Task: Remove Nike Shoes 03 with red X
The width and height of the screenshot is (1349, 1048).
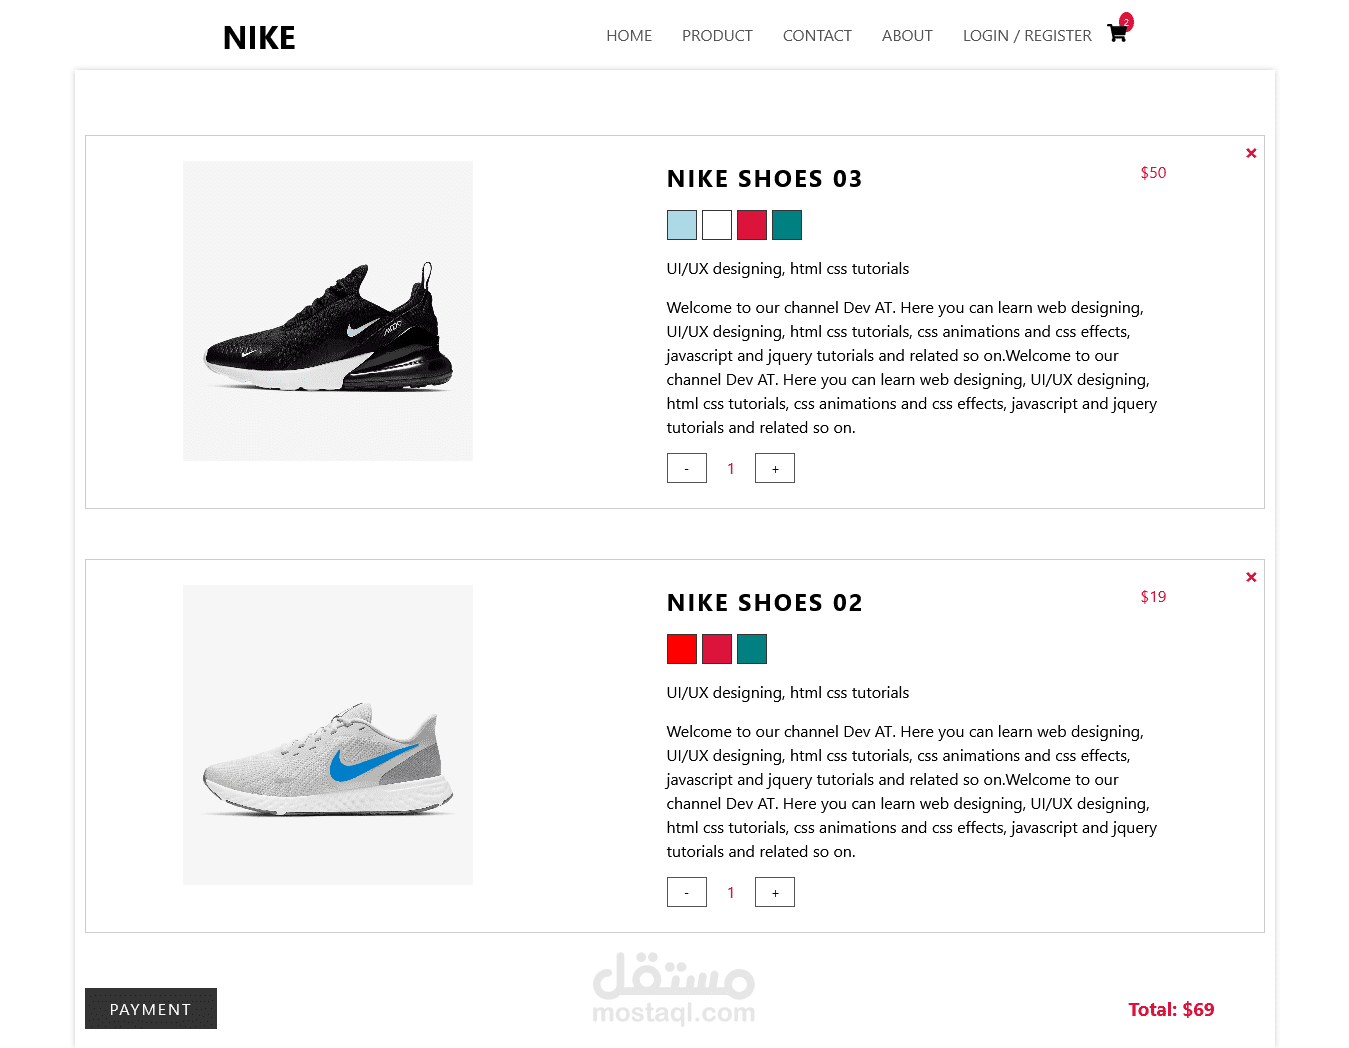Action: [x=1251, y=153]
